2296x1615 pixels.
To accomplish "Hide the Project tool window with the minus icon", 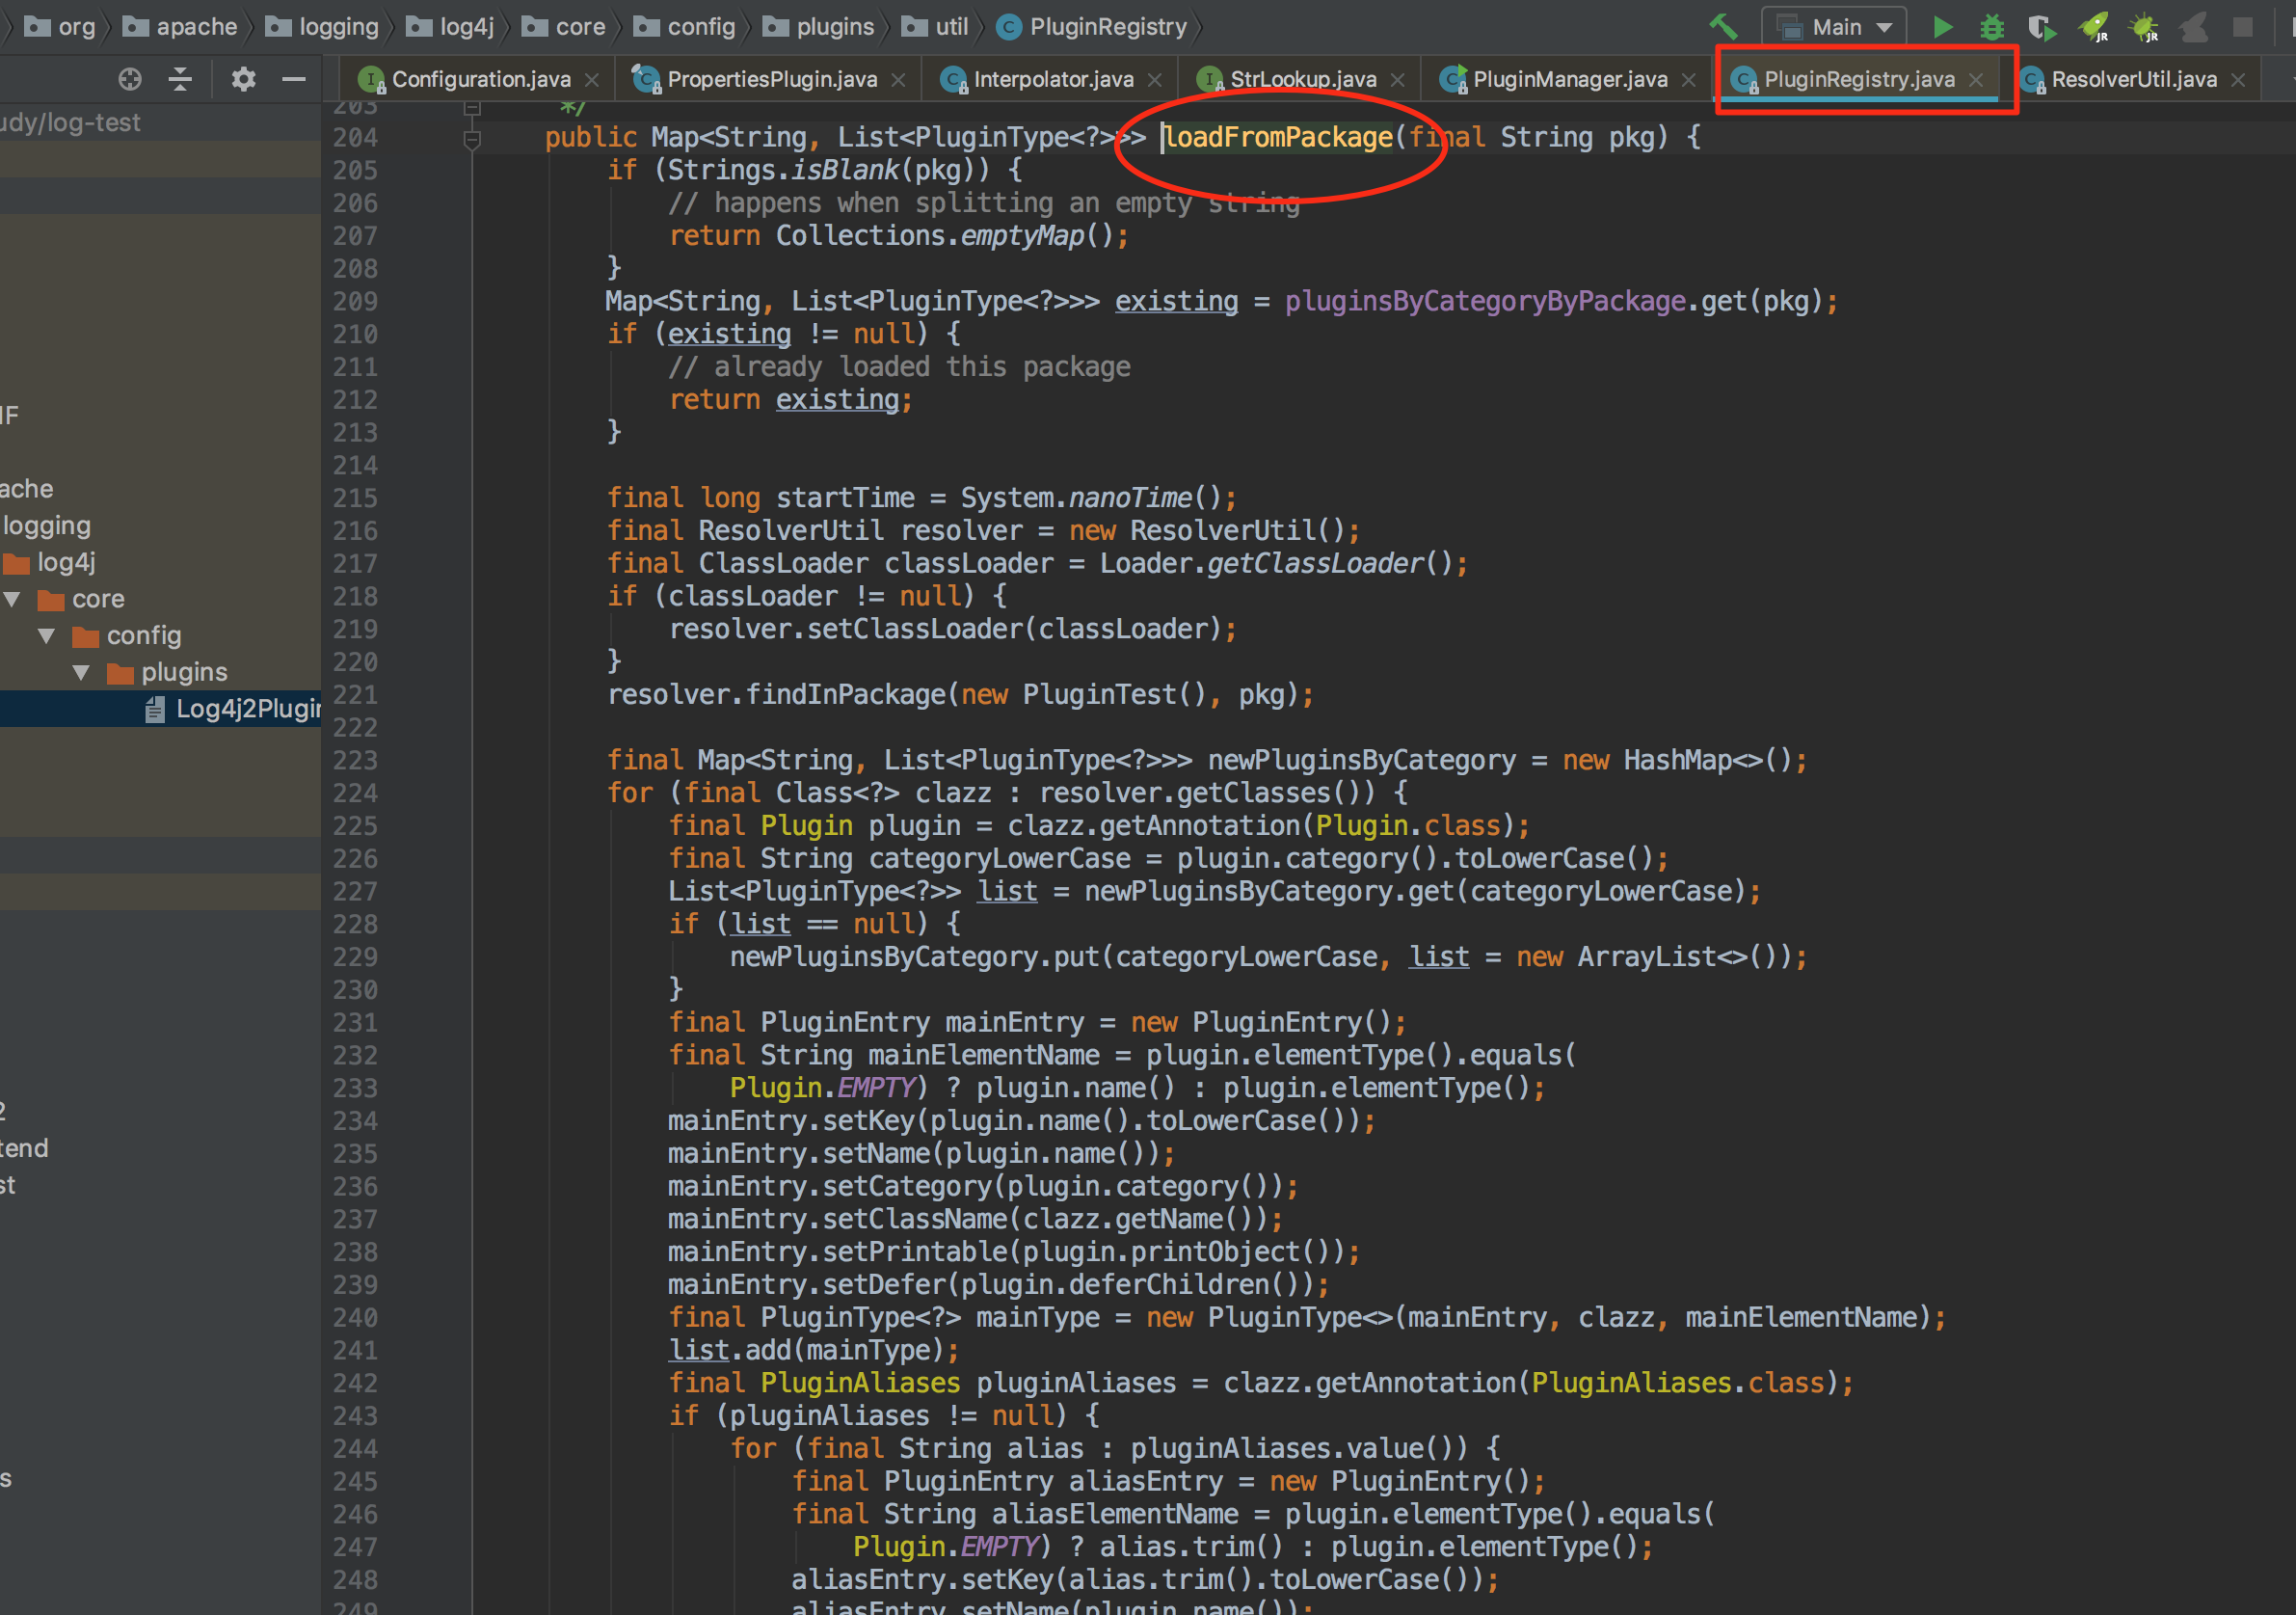I will pyautogui.click(x=292, y=80).
